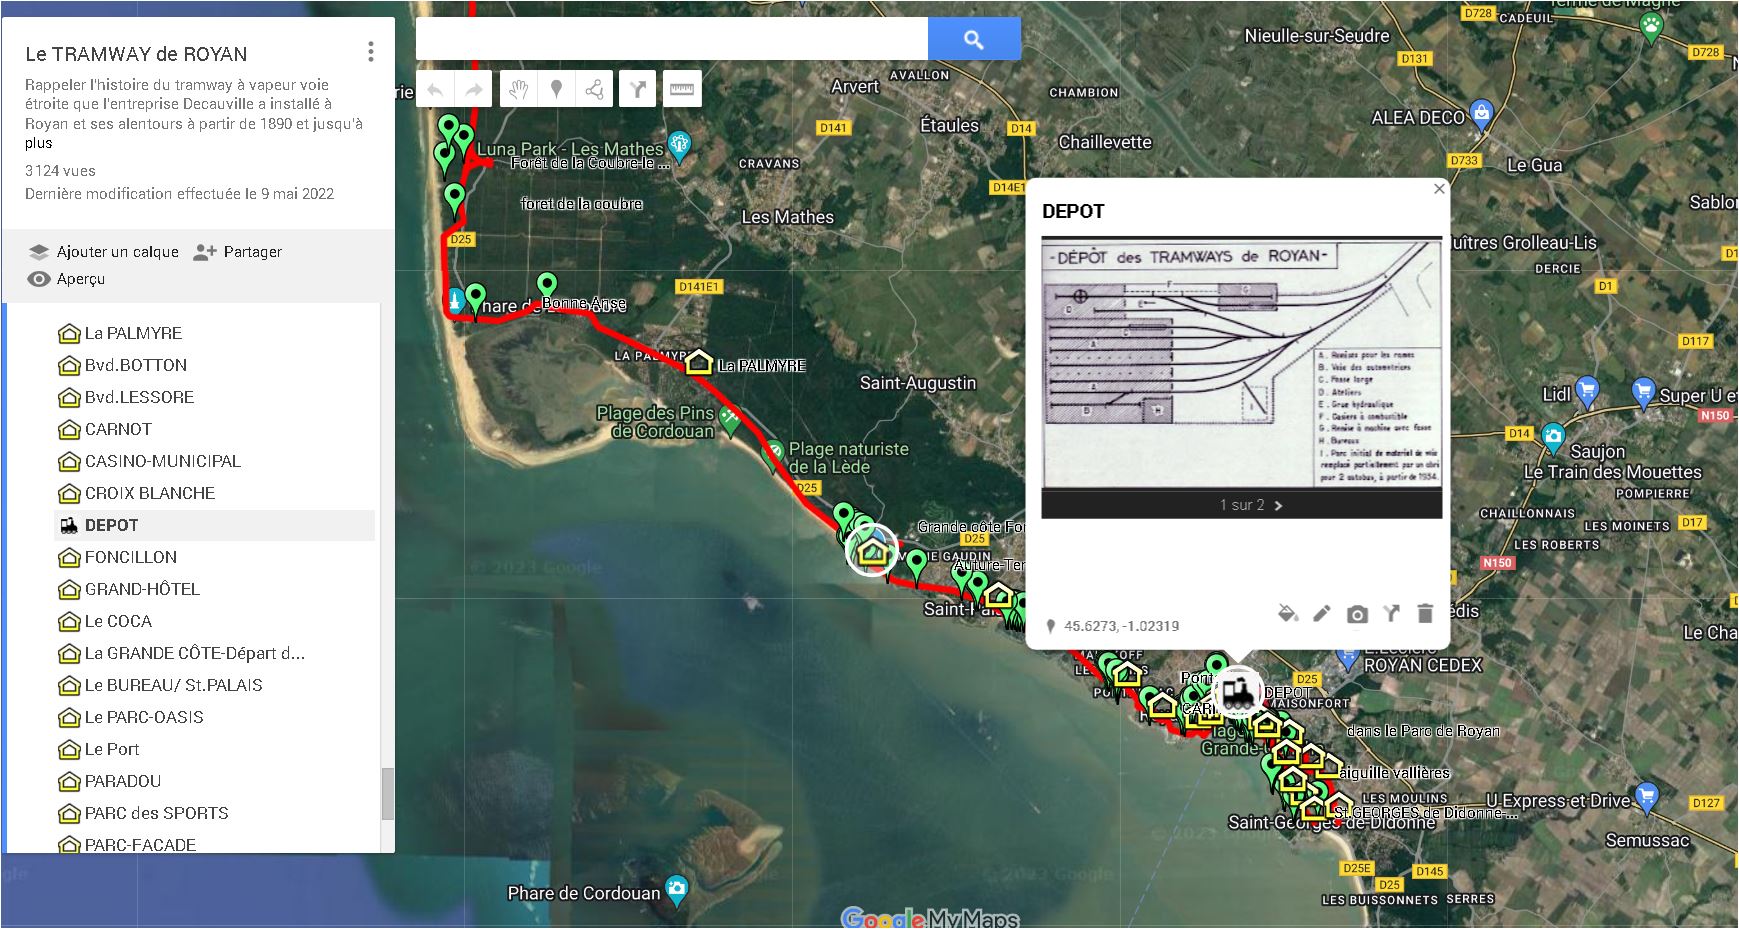Click the sidebar scrollbar thumb
Viewport: 1739px width, 929px height.
tap(388, 794)
